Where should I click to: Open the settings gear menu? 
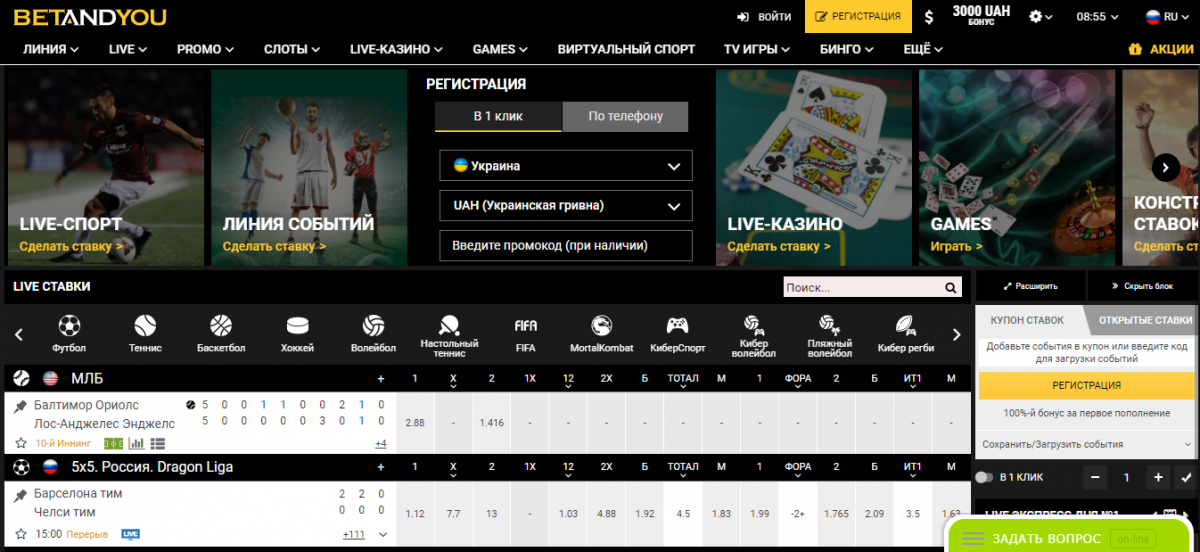tap(1042, 17)
